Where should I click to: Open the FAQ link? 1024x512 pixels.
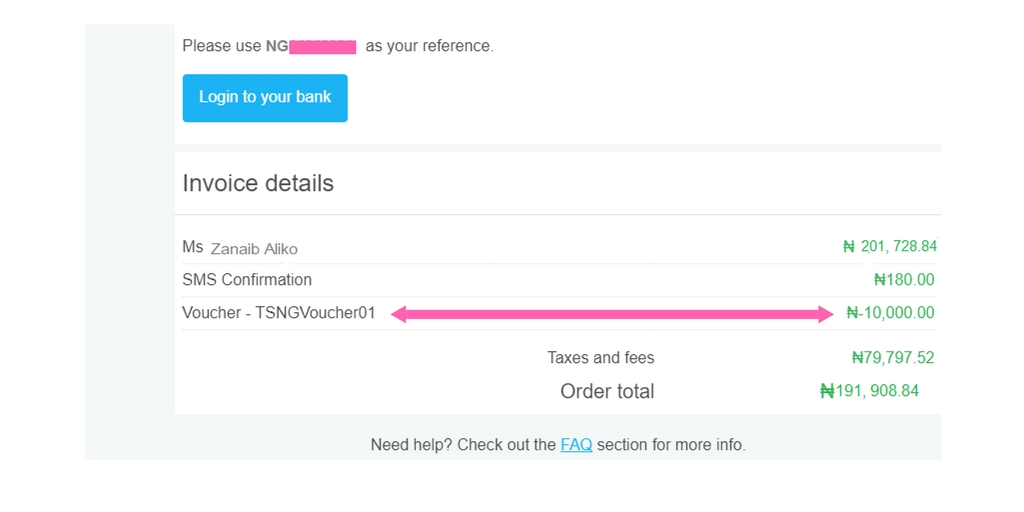click(x=576, y=445)
